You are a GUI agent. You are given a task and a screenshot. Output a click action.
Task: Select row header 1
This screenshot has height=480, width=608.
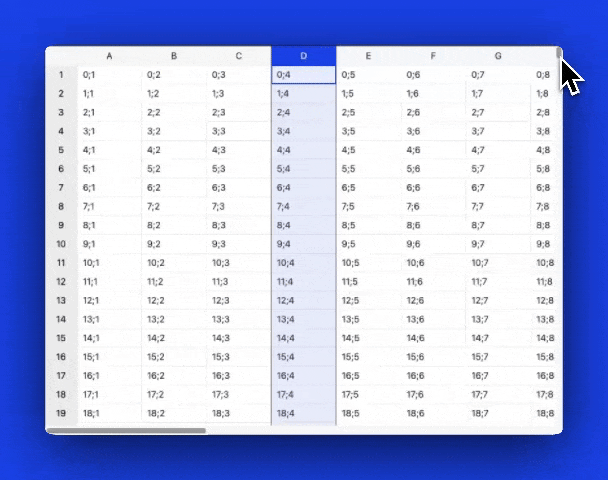point(61,75)
